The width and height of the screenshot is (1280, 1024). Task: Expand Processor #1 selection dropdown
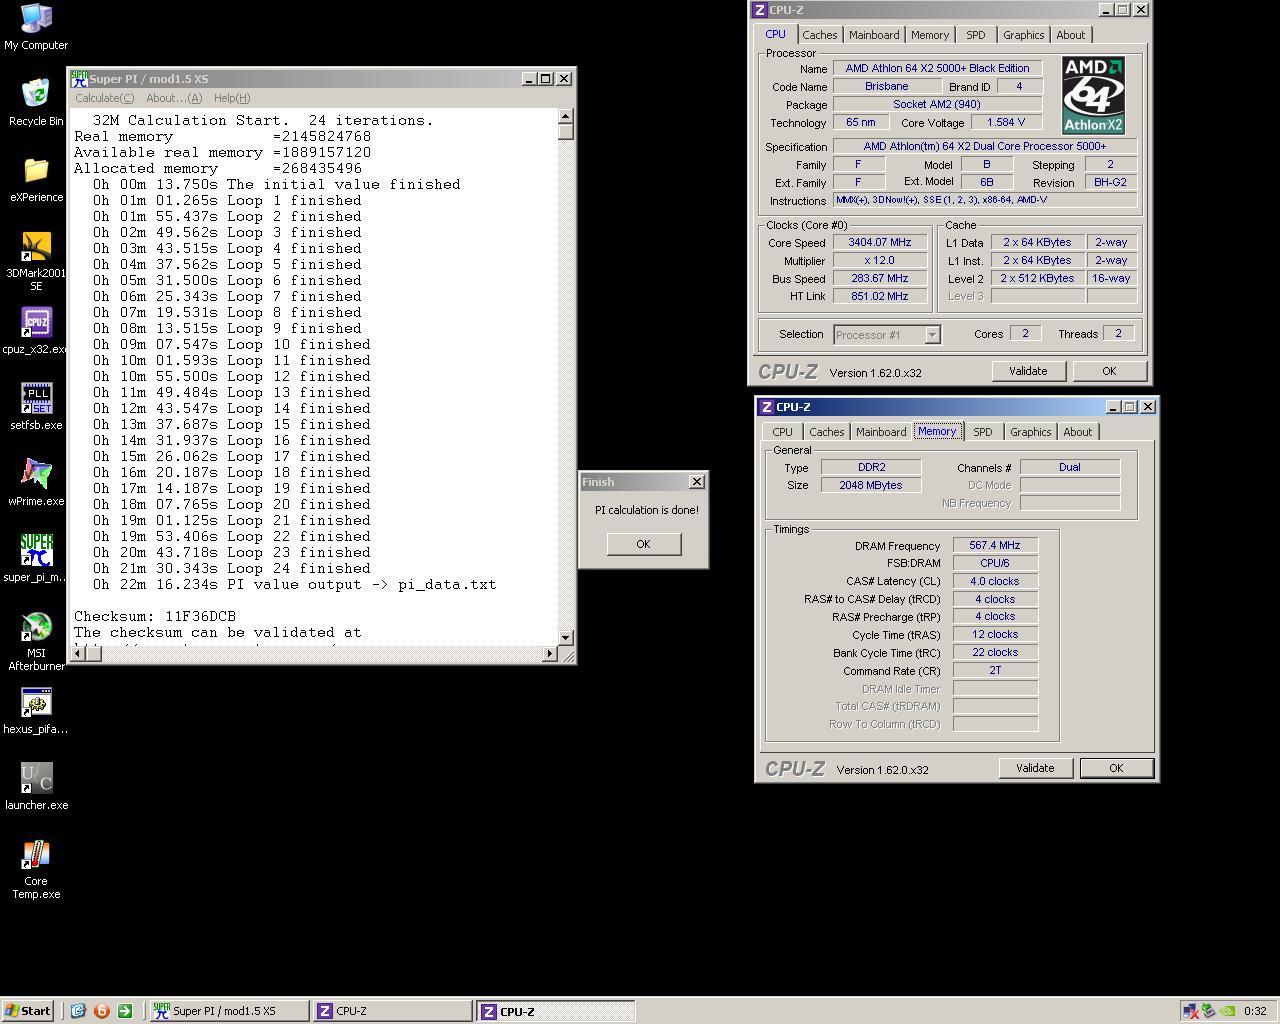click(x=932, y=335)
